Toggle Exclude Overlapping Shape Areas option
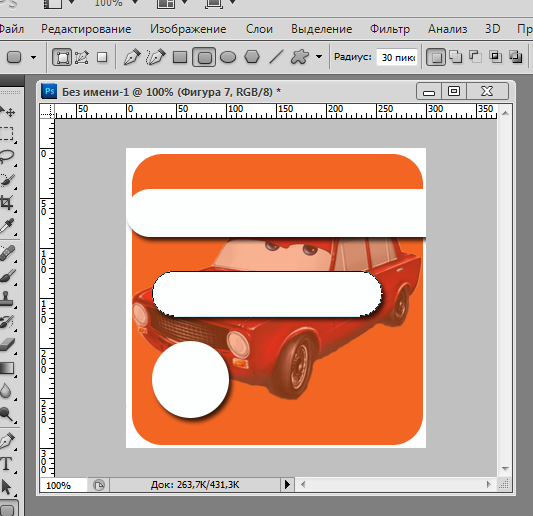The height and width of the screenshot is (516, 533). click(x=516, y=57)
